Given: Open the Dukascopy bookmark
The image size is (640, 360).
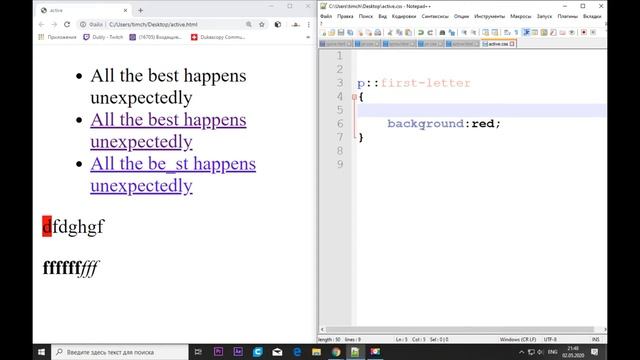Looking at the screenshot, I should (218, 37).
